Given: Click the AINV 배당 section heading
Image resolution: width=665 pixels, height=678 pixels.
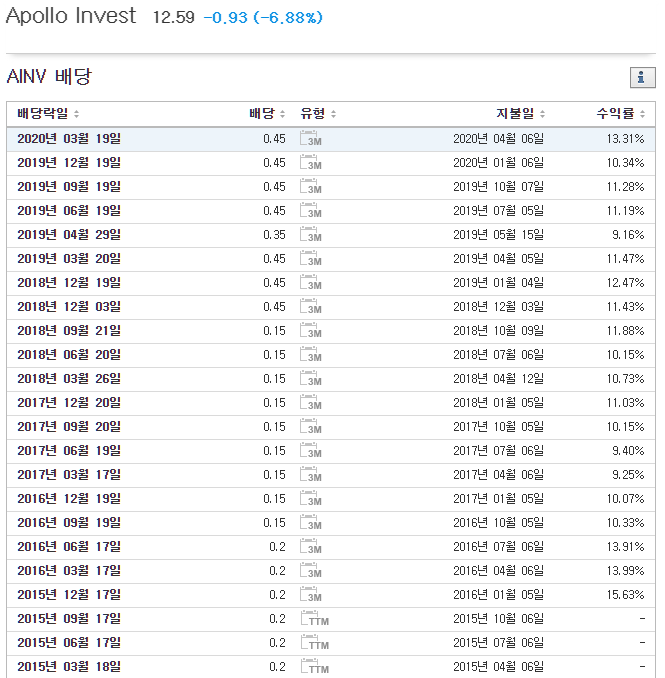Looking at the screenshot, I should pyautogui.click(x=49, y=77).
